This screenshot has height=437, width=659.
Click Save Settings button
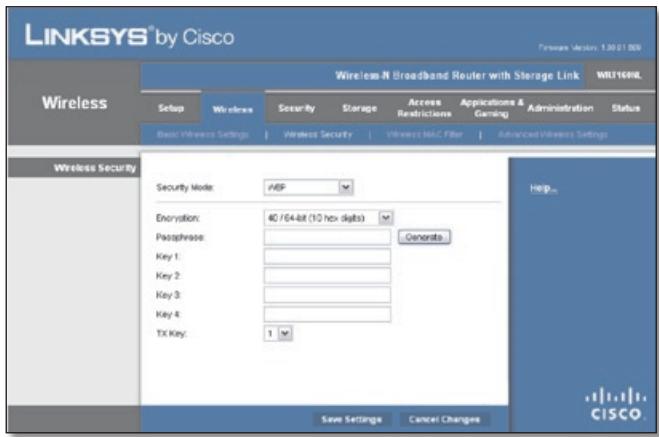click(348, 418)
